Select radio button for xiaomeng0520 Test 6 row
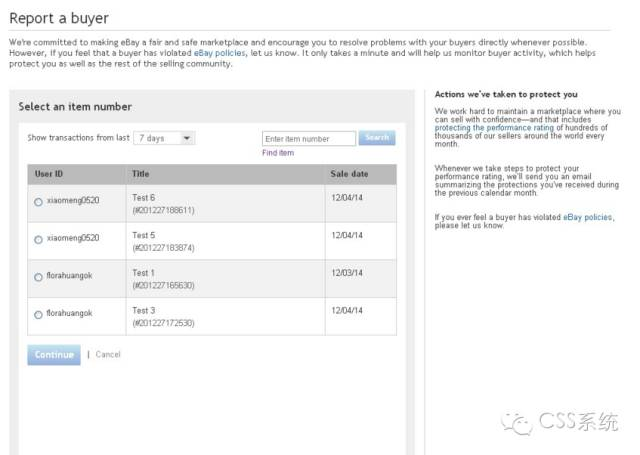640x455 pixels. pyautogui.click(x=38, y=202)
